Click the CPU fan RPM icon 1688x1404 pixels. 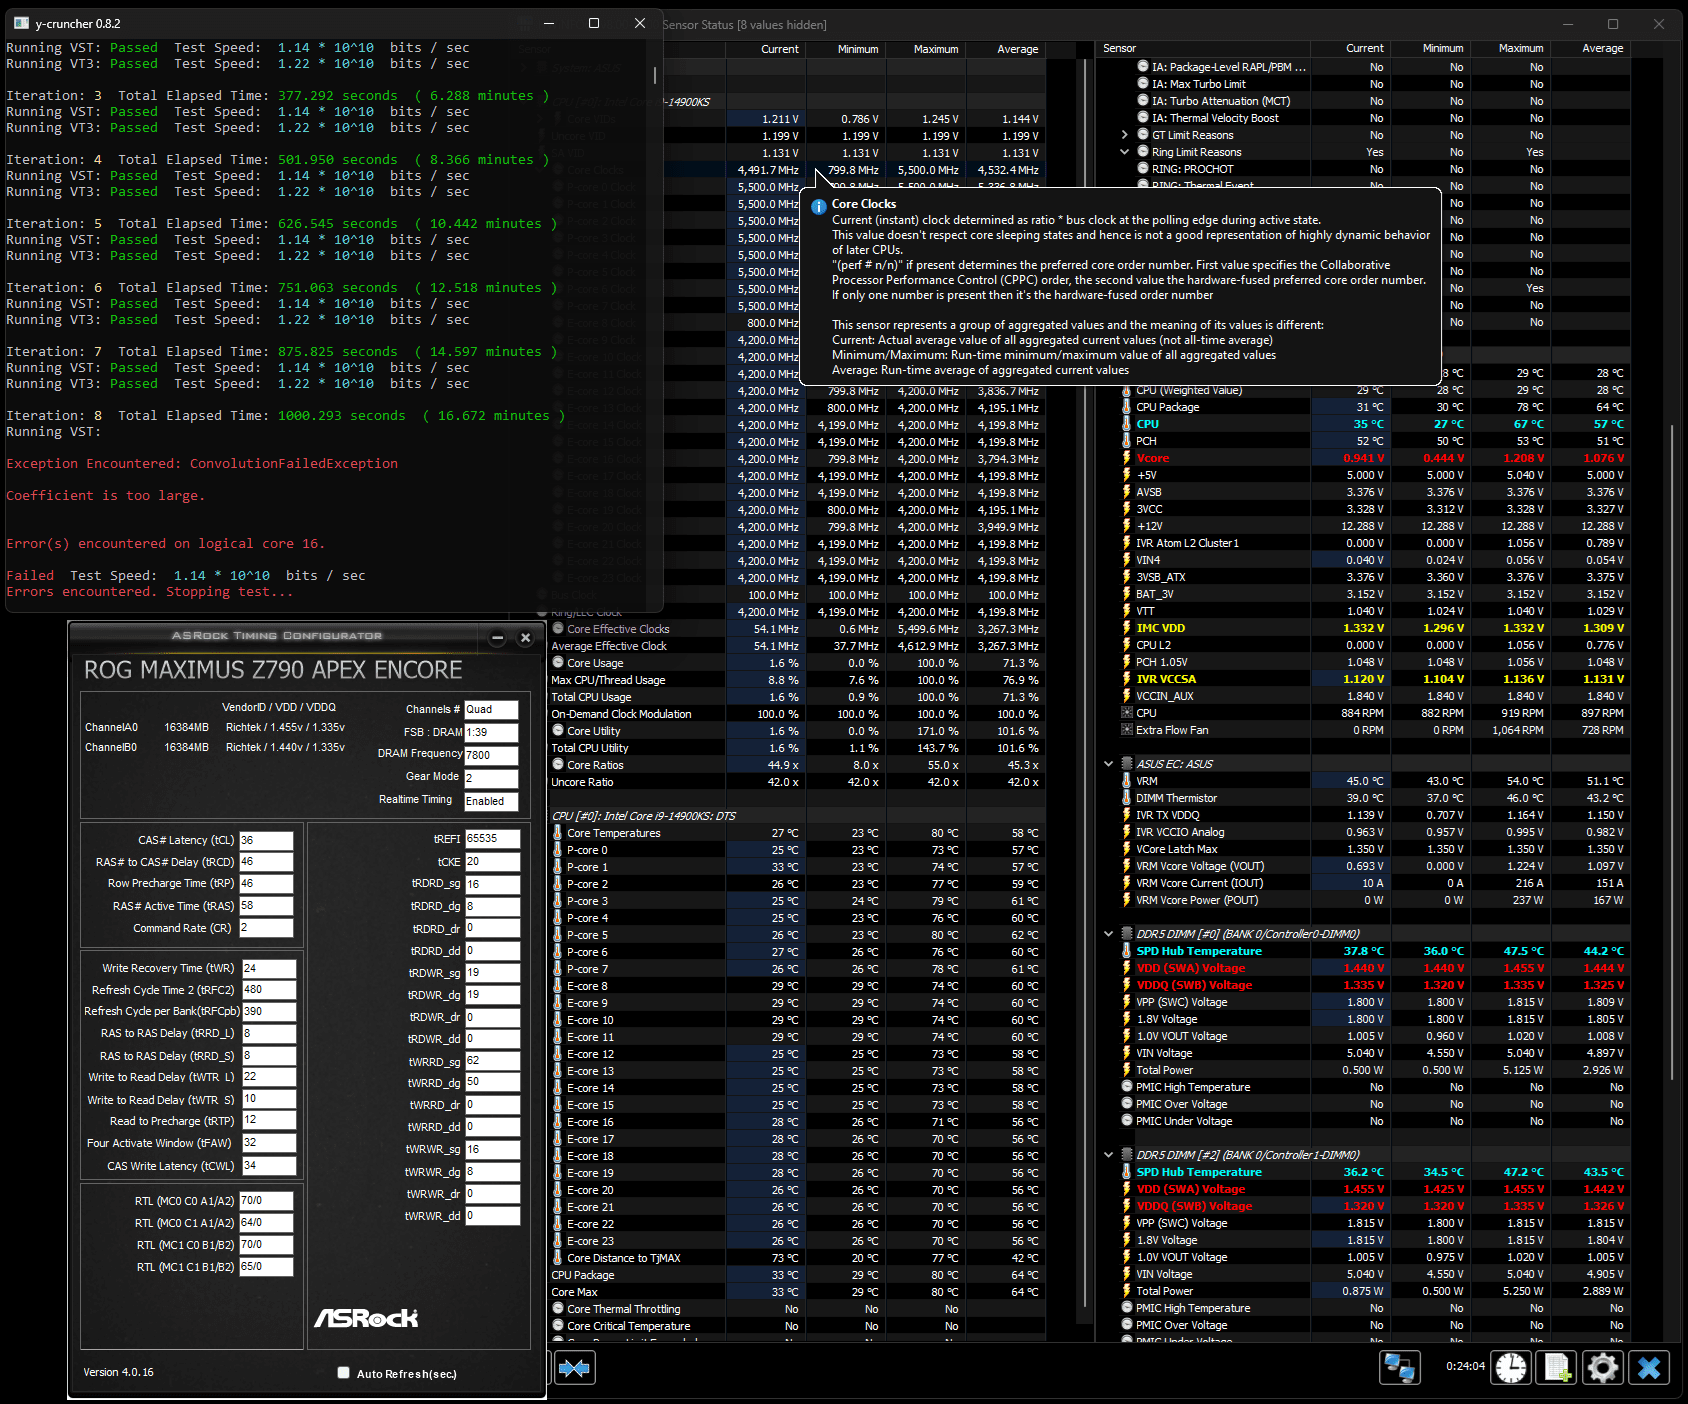pos(1127,713)
